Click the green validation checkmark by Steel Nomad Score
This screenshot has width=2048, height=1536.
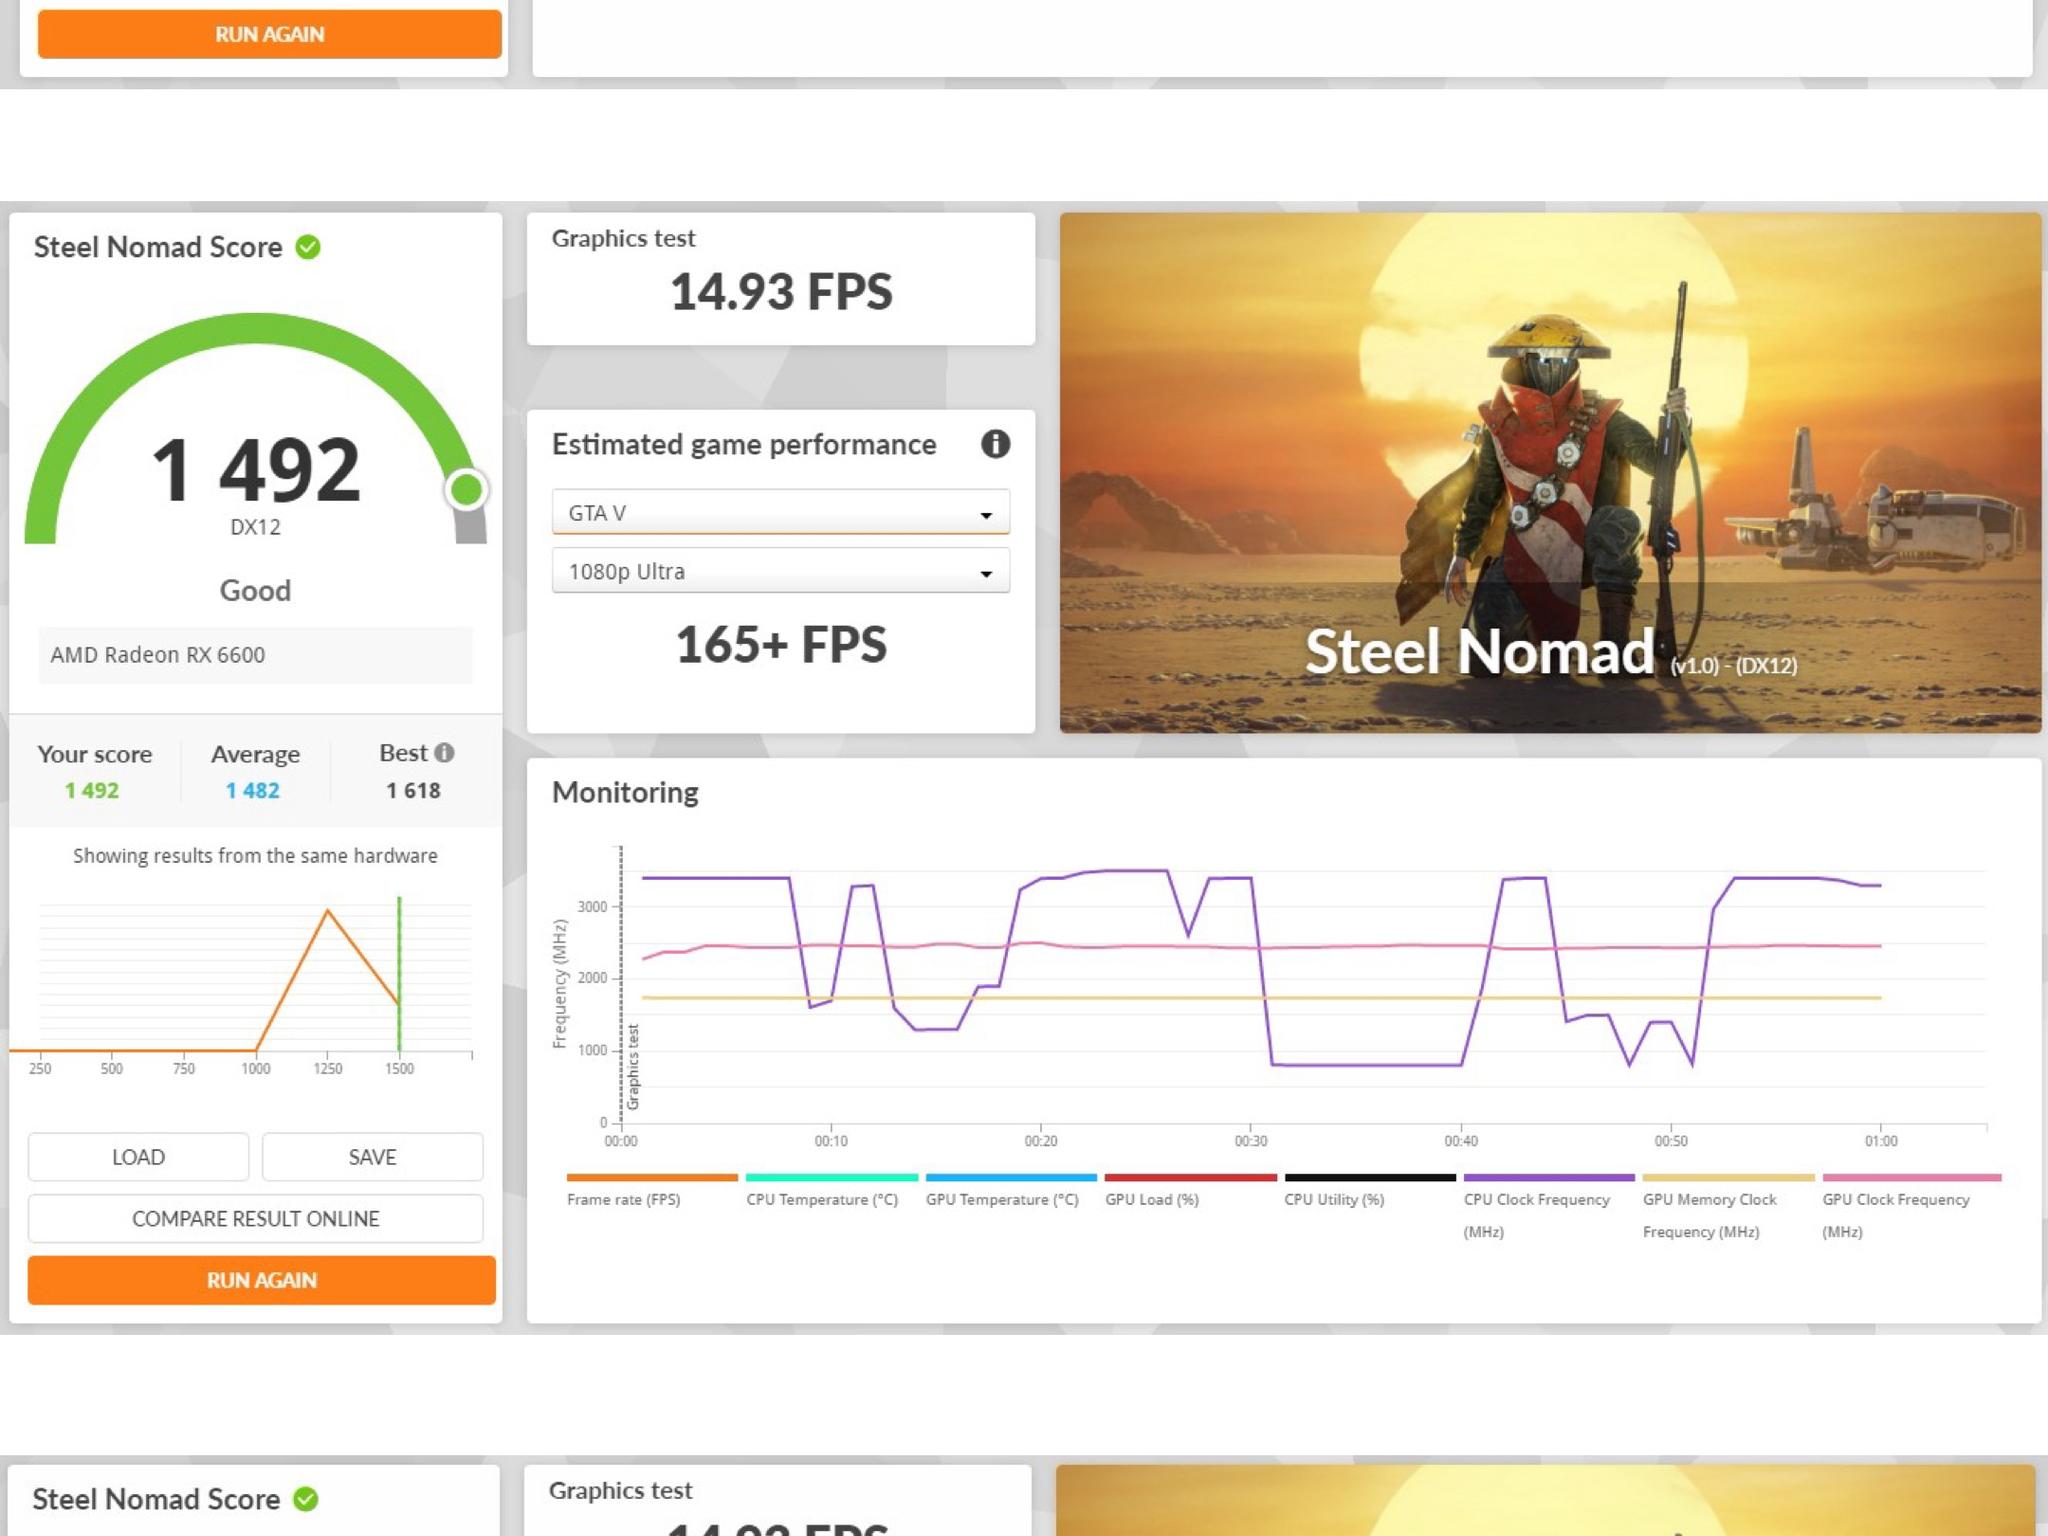[308, 247]
